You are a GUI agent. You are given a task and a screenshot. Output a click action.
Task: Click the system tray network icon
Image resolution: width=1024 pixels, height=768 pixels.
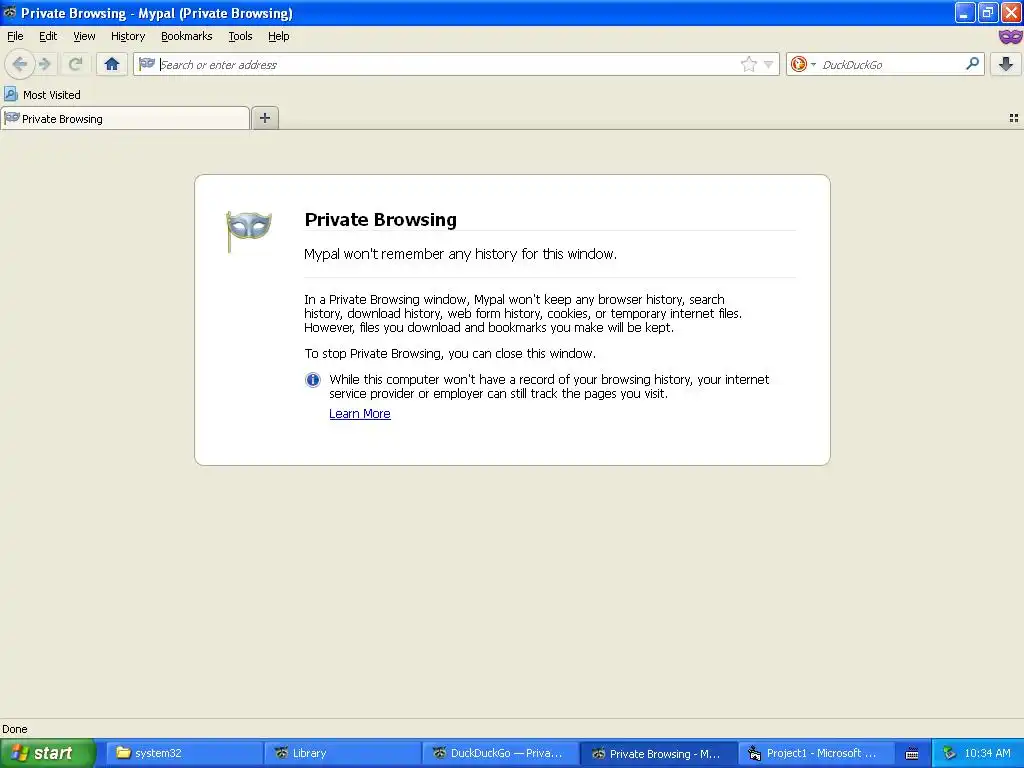tap(949, 754)
